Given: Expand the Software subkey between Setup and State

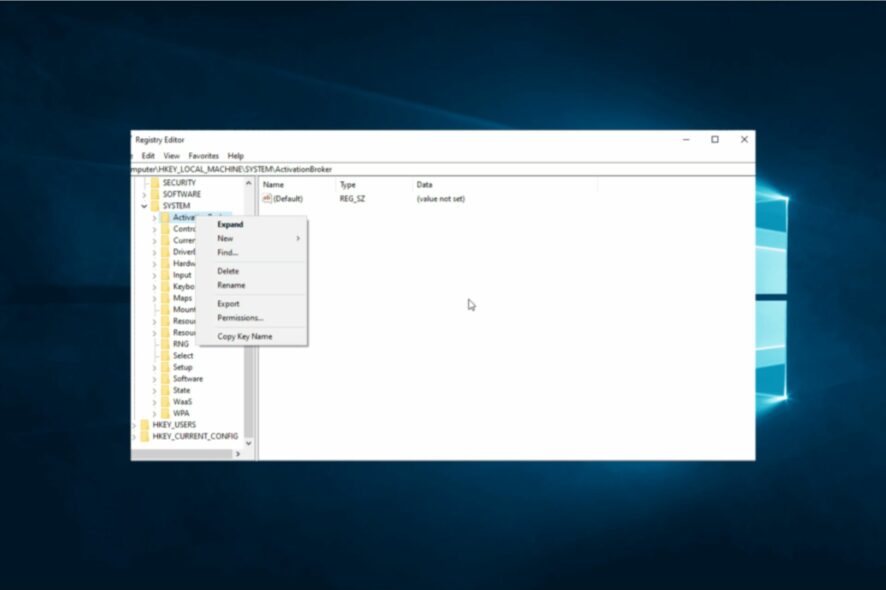Looking at the screenshot, I should click(x=154, y=379).
